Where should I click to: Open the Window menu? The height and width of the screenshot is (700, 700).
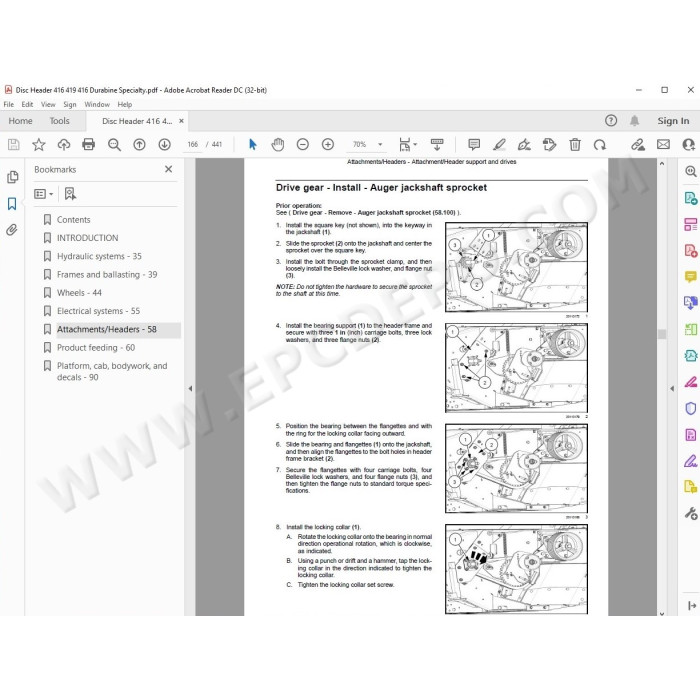[x=97, y=104]
